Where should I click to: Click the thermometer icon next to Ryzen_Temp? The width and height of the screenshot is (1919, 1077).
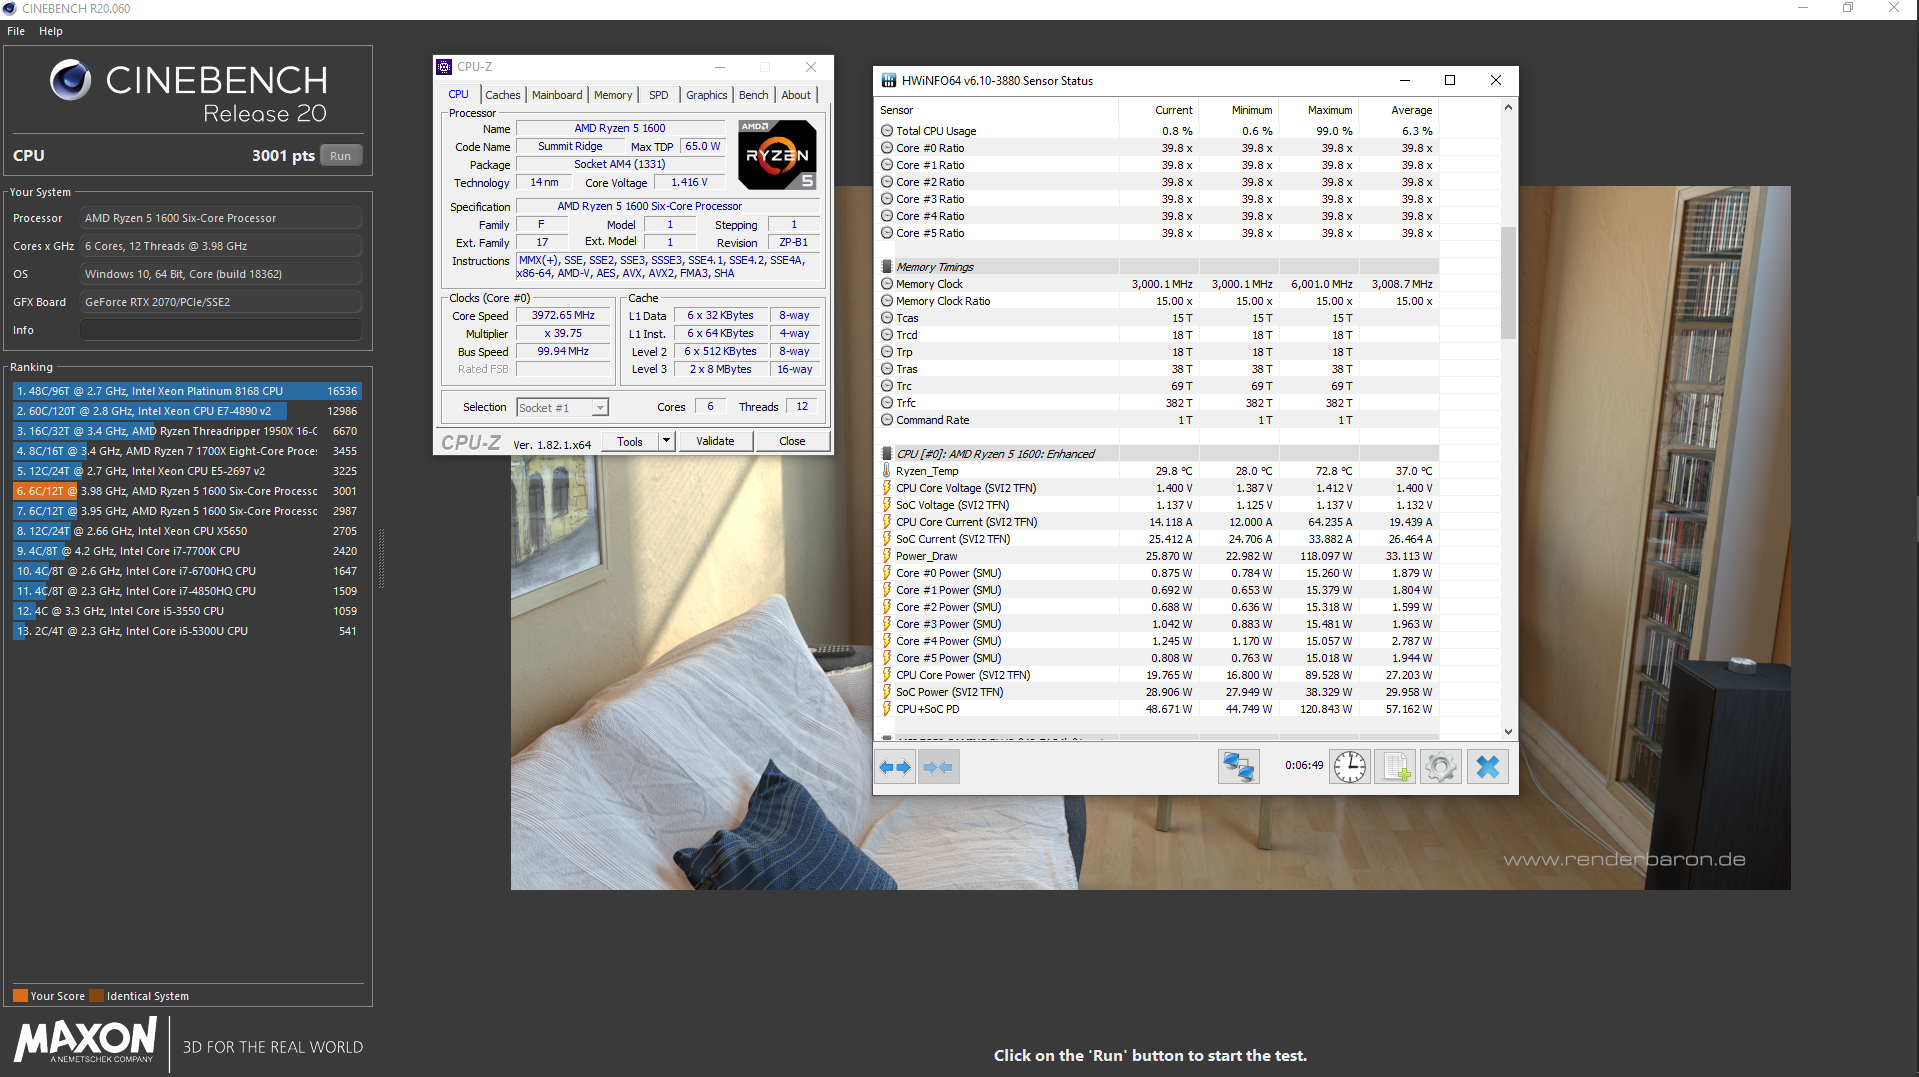887,471
